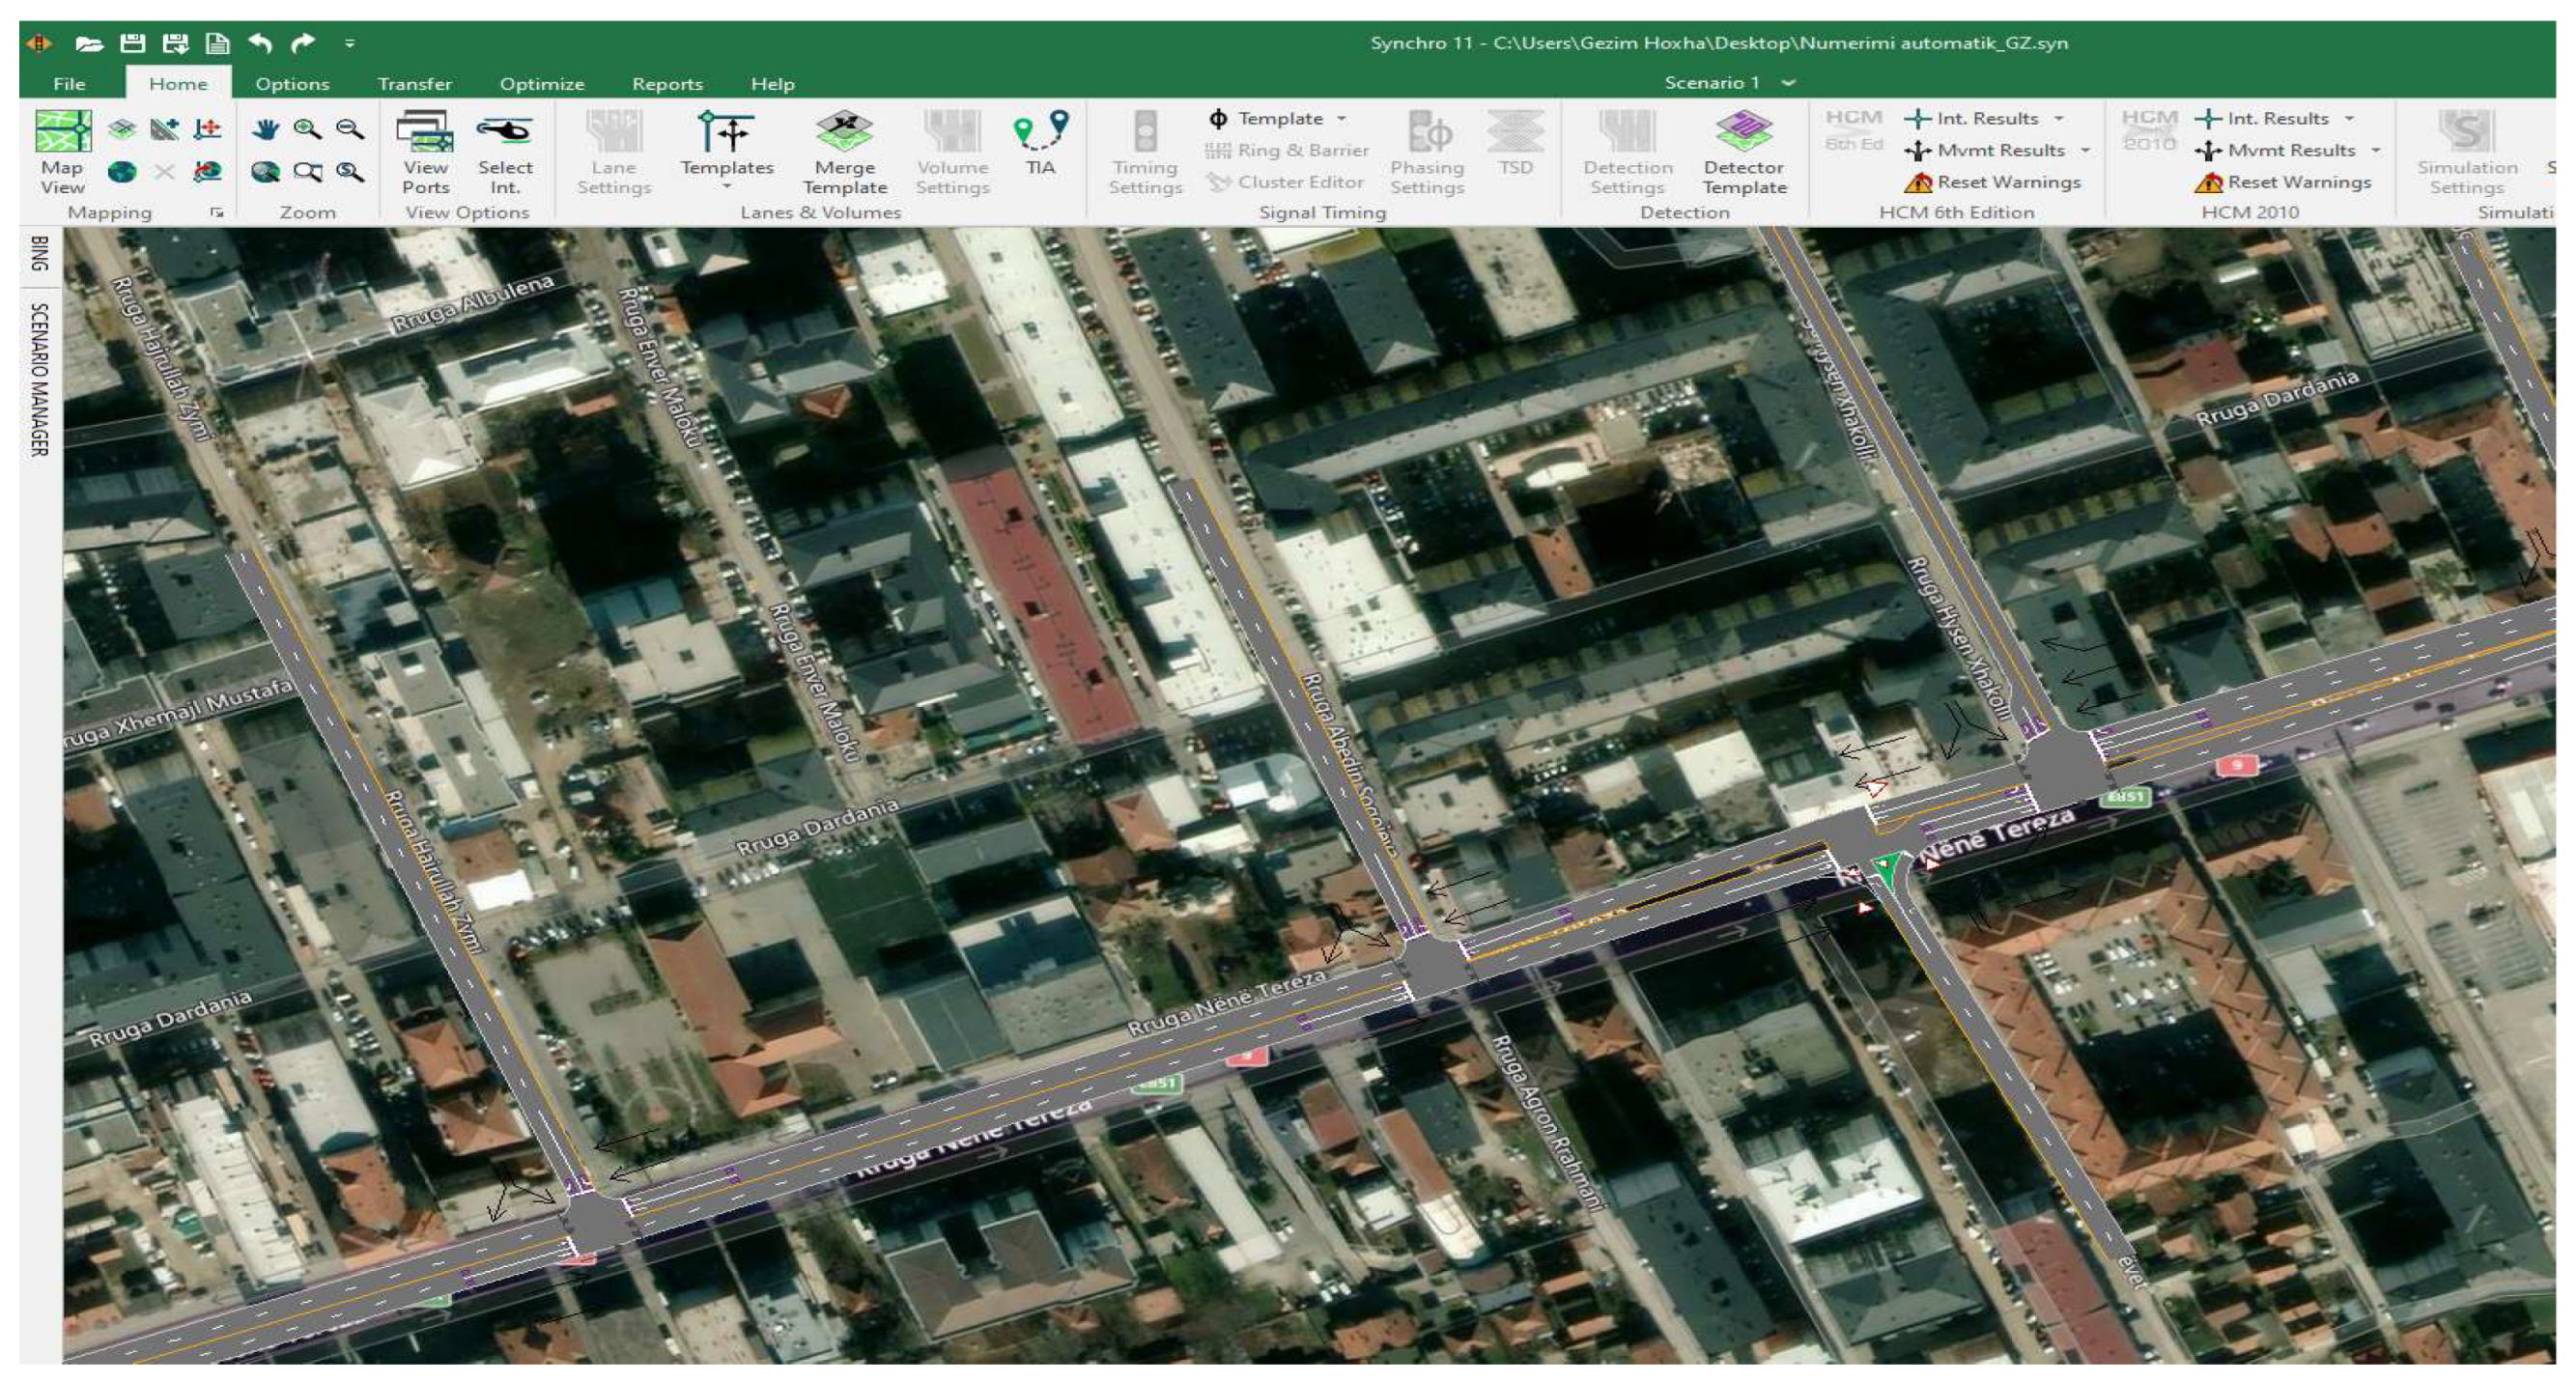
Task: Open the Detector Template tool
Action: pos(1743,151)
